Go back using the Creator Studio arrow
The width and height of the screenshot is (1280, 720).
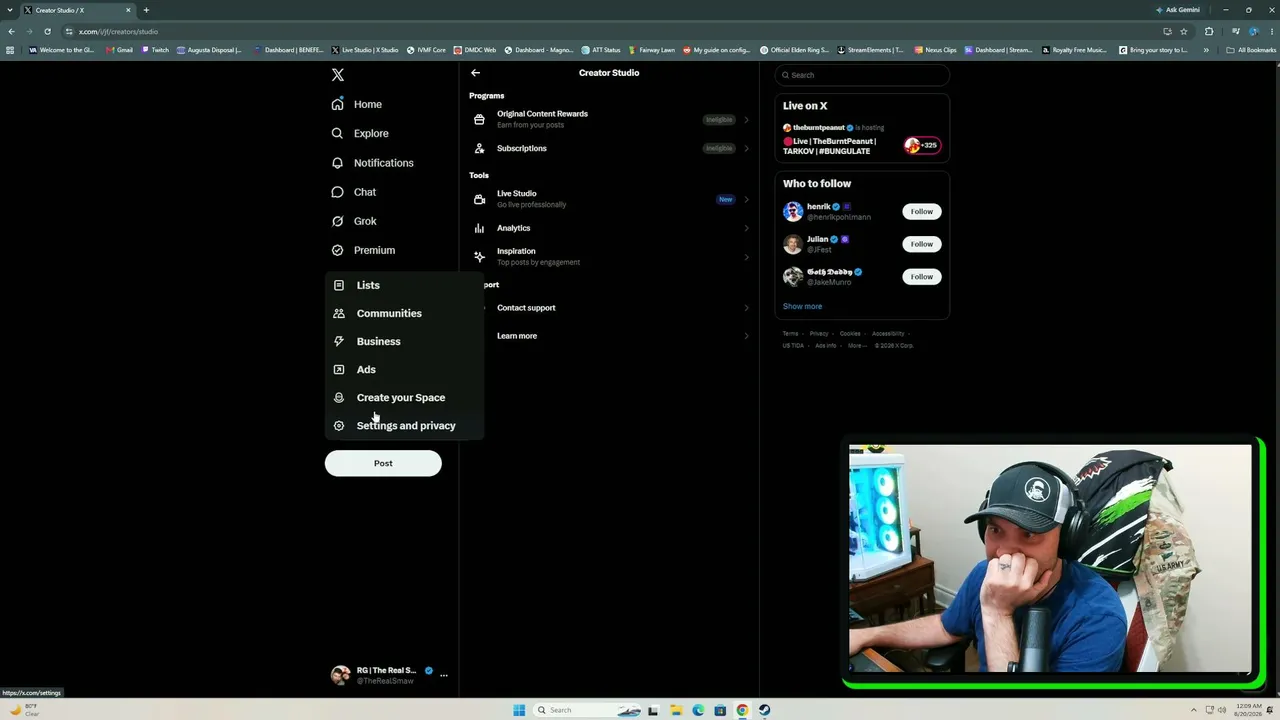(476, 73)
